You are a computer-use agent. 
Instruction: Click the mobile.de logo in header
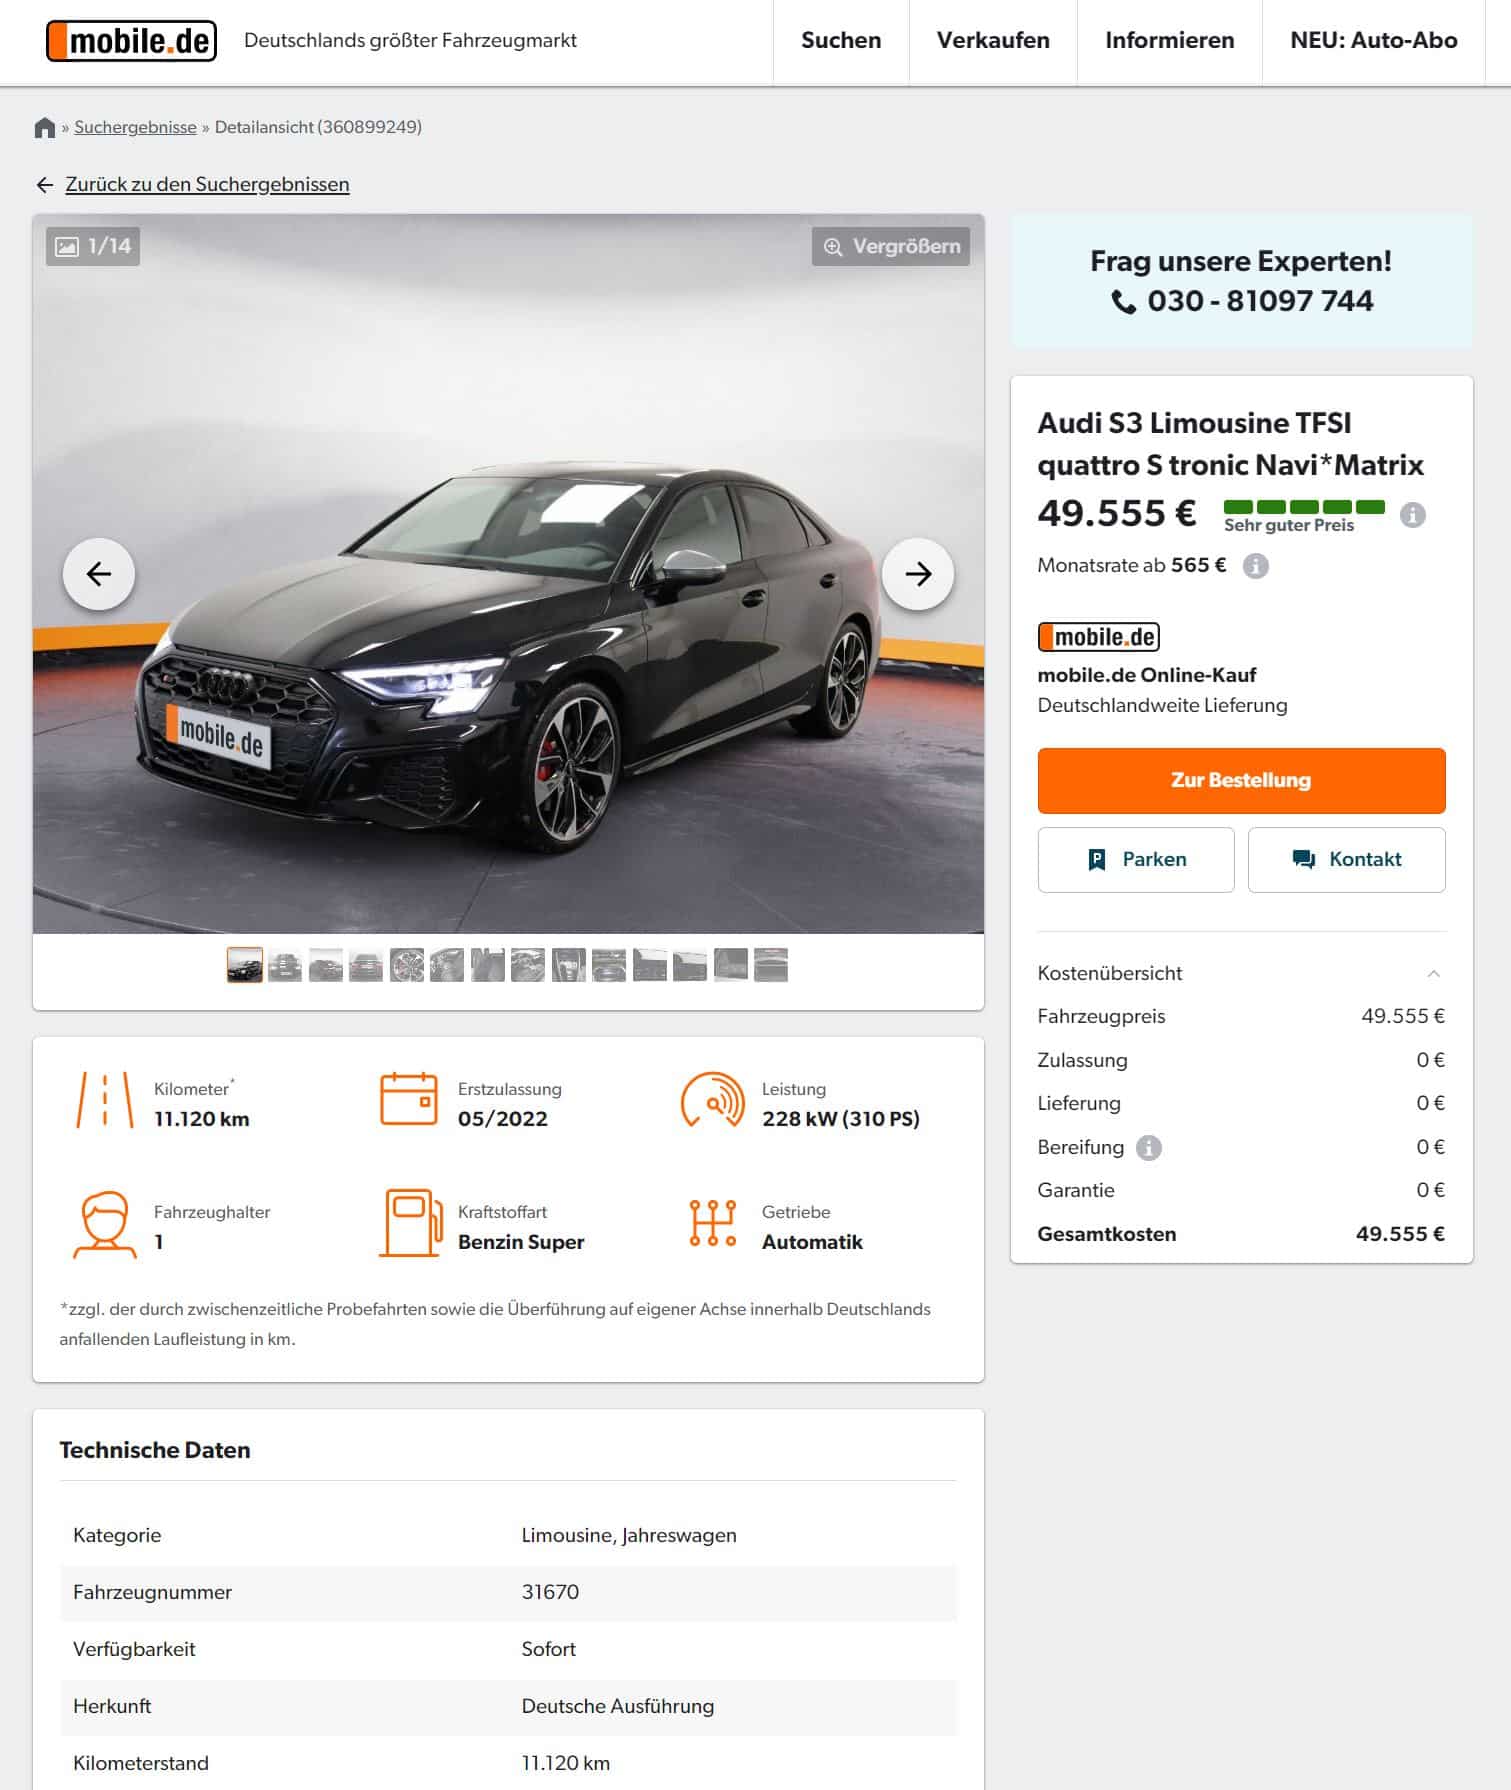point(131,41)
